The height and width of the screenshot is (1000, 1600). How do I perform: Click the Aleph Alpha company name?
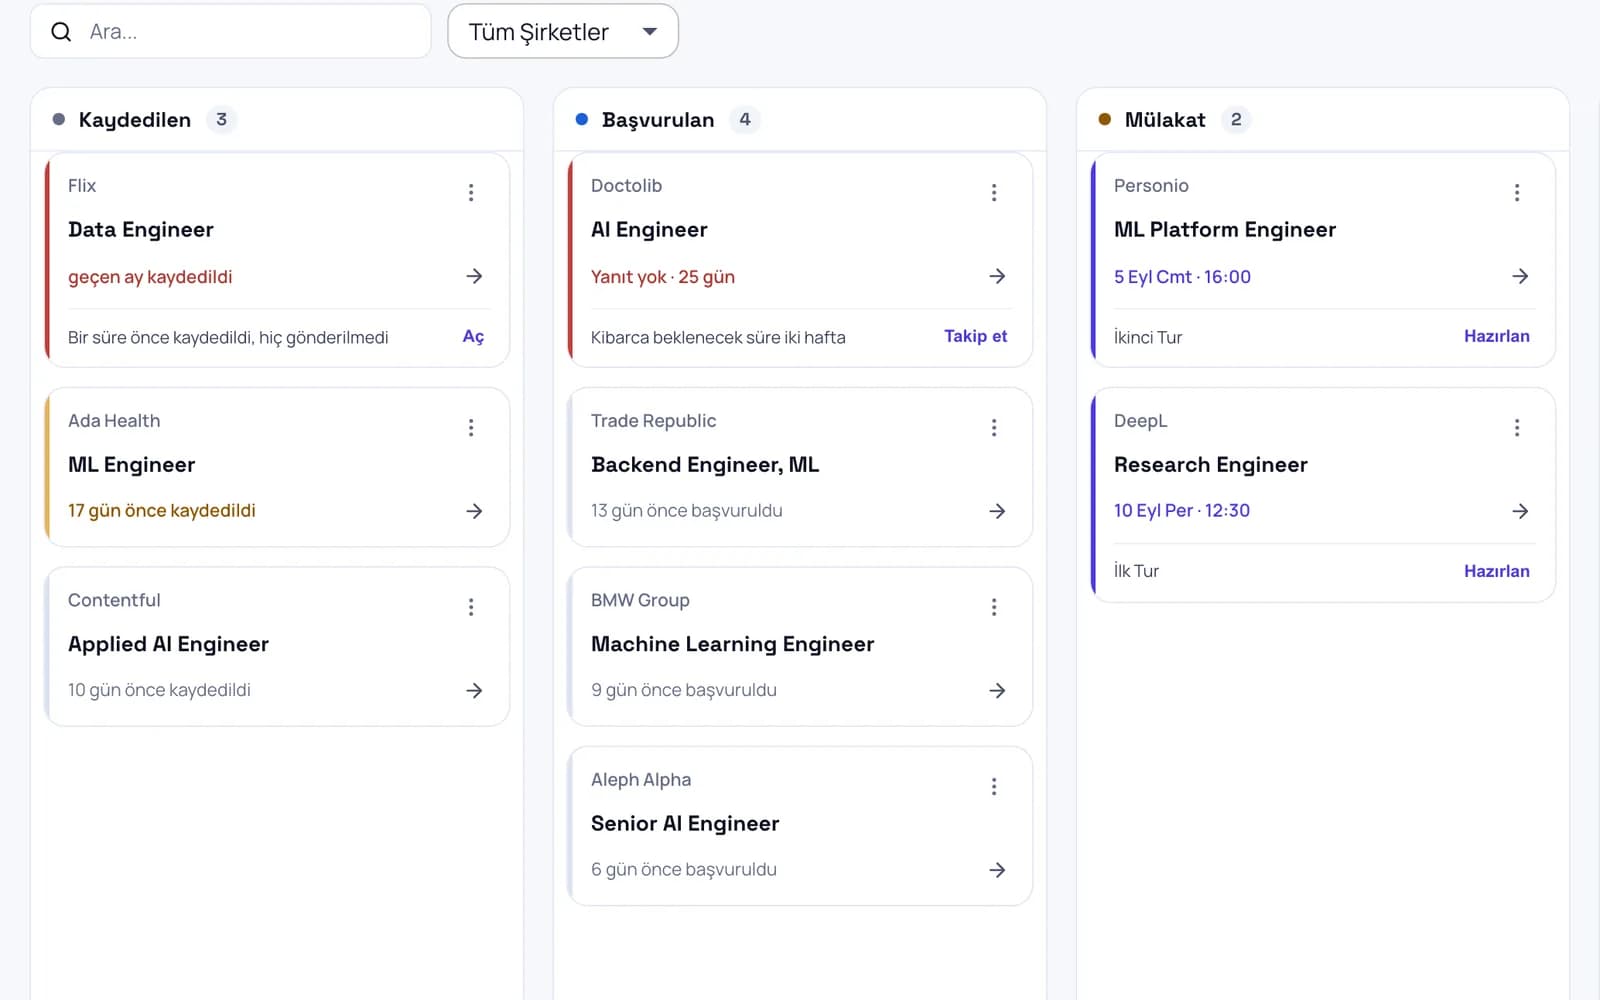(641, 780)
